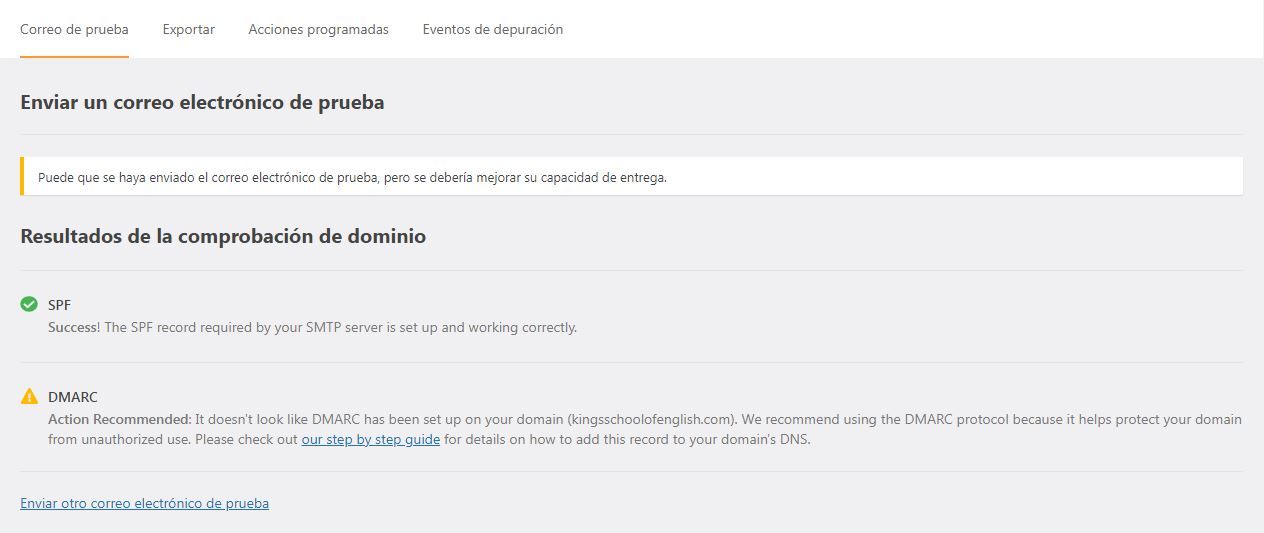1264x533 pixels.
Task: Click the SPF record description sentence
Action: pos(312,327)
